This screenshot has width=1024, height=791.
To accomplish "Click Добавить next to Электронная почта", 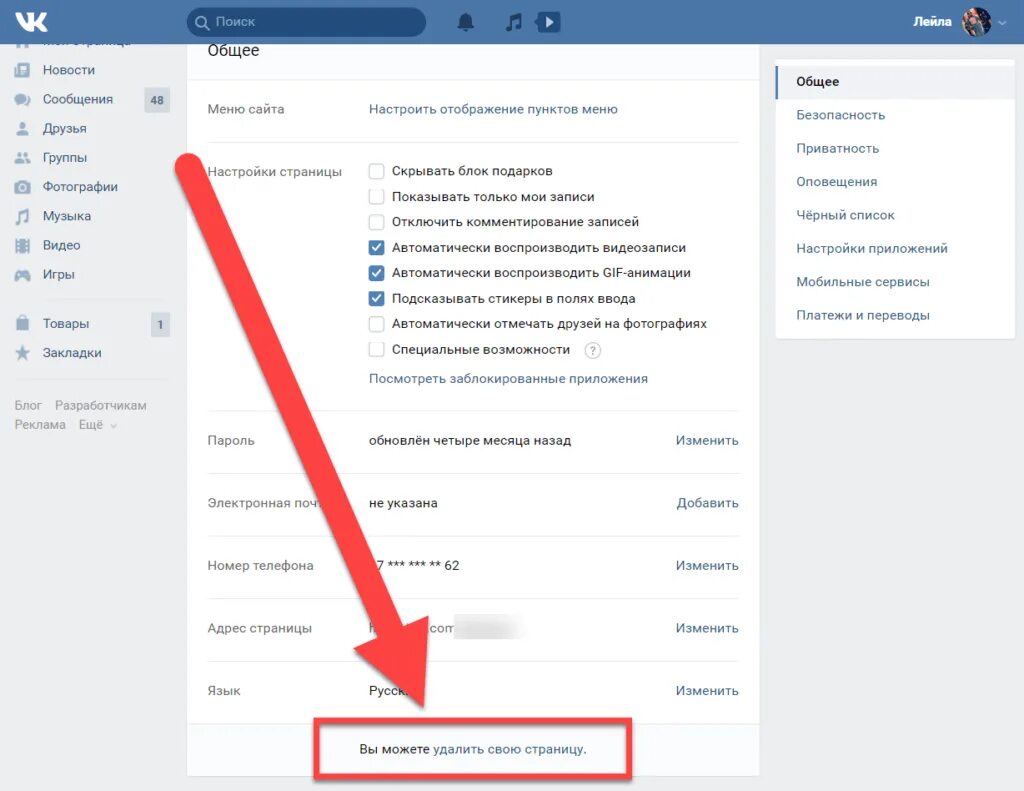I will (707, 503).
